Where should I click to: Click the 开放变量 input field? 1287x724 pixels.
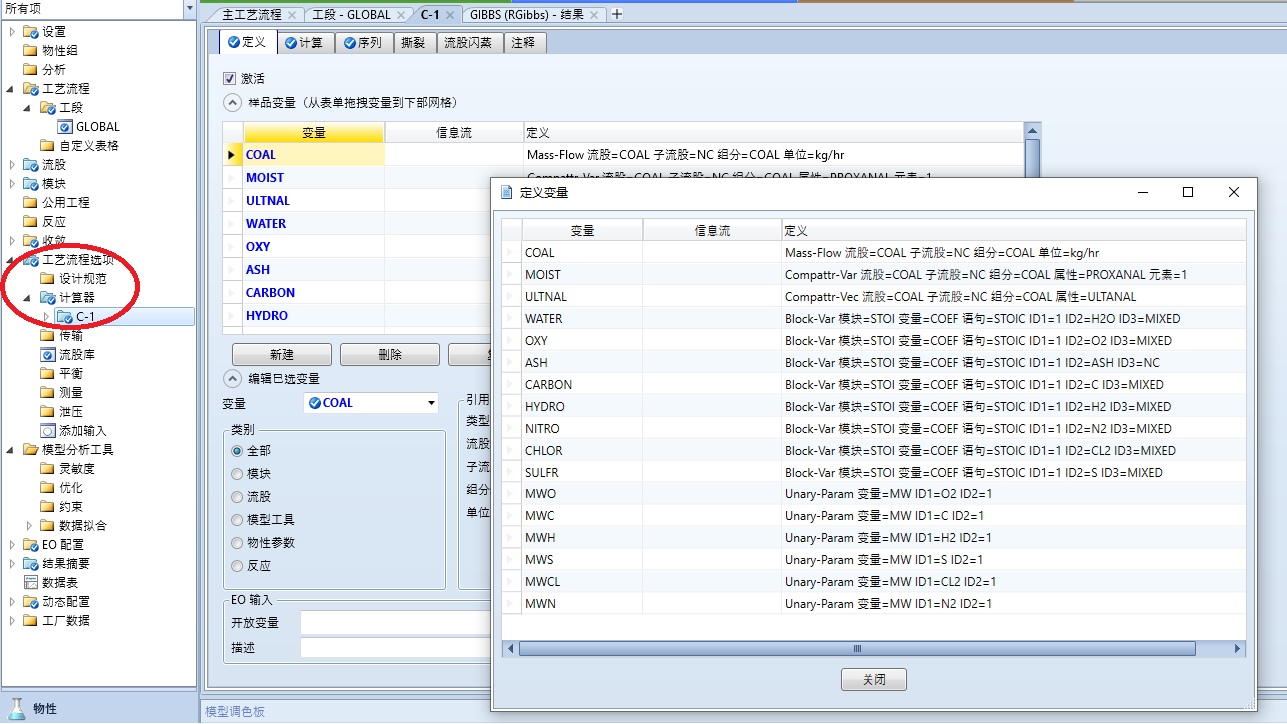click(x=396, y=623)
